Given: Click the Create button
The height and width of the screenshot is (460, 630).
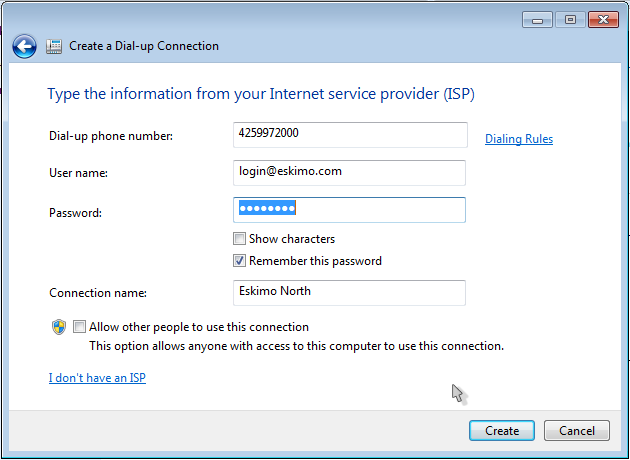Looking at the screenshot, I should [502, 431].
